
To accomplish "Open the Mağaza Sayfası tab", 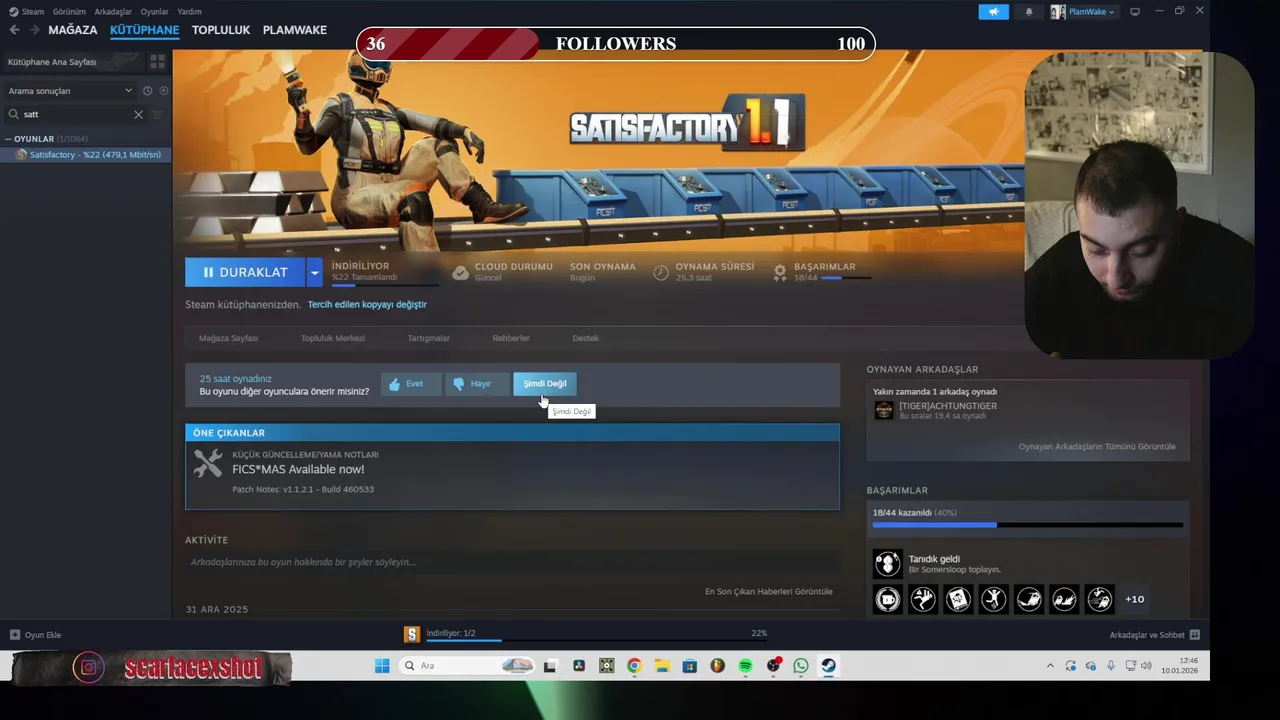I will pyautogui.click(x=228, y=338).
